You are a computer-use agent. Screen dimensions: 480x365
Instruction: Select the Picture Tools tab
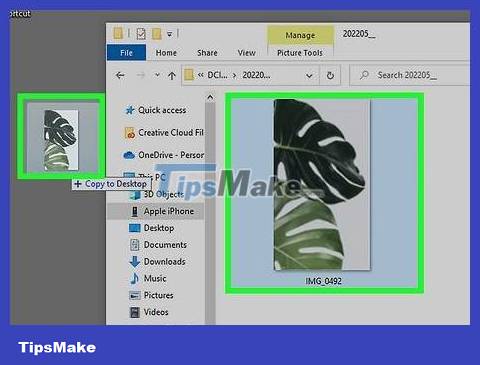(300, 53)
